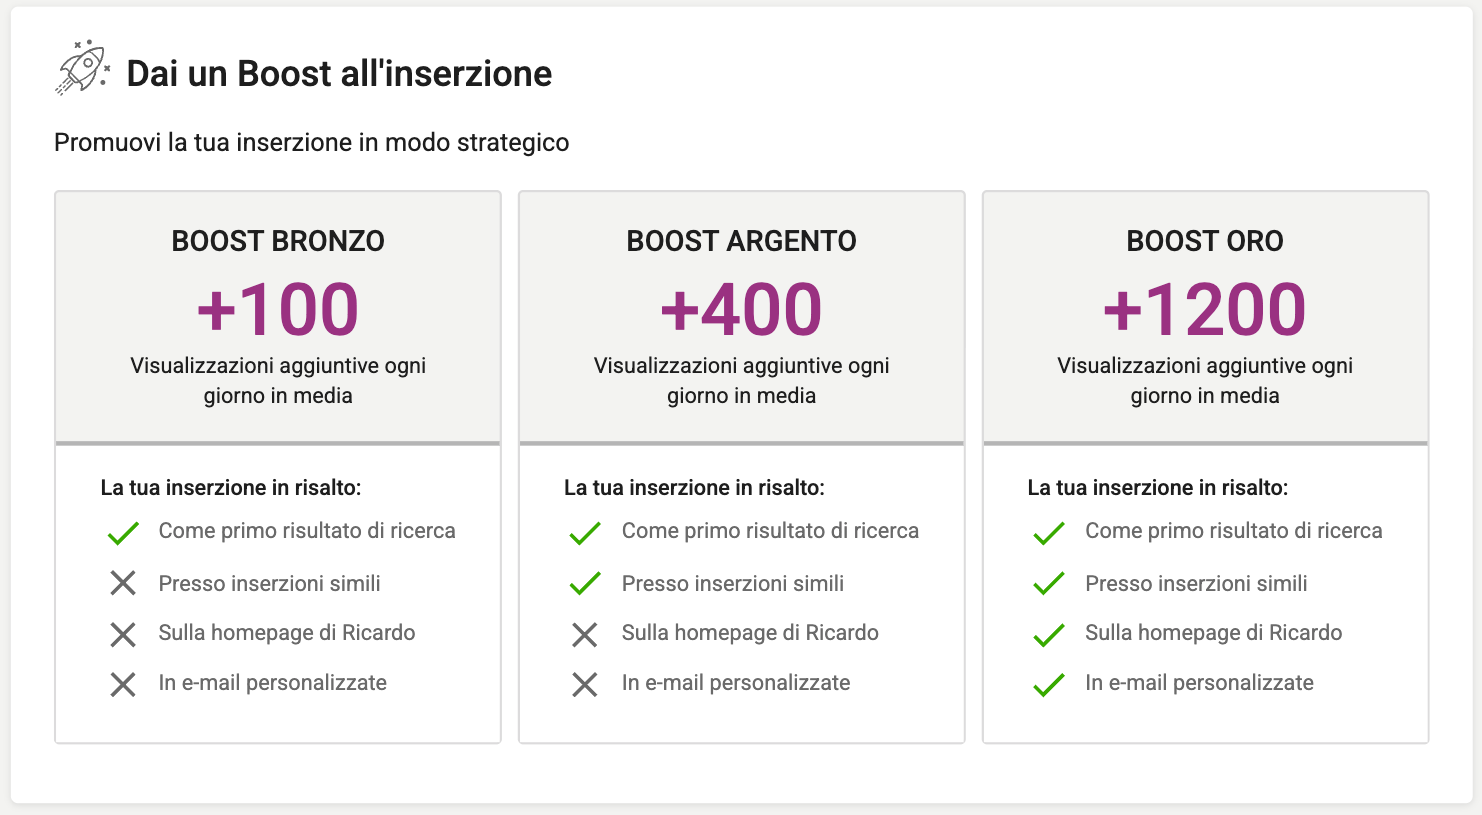Click the Dai un Boost all'inserzione heading
1482x815 pixels.
[x=339, y=73]
